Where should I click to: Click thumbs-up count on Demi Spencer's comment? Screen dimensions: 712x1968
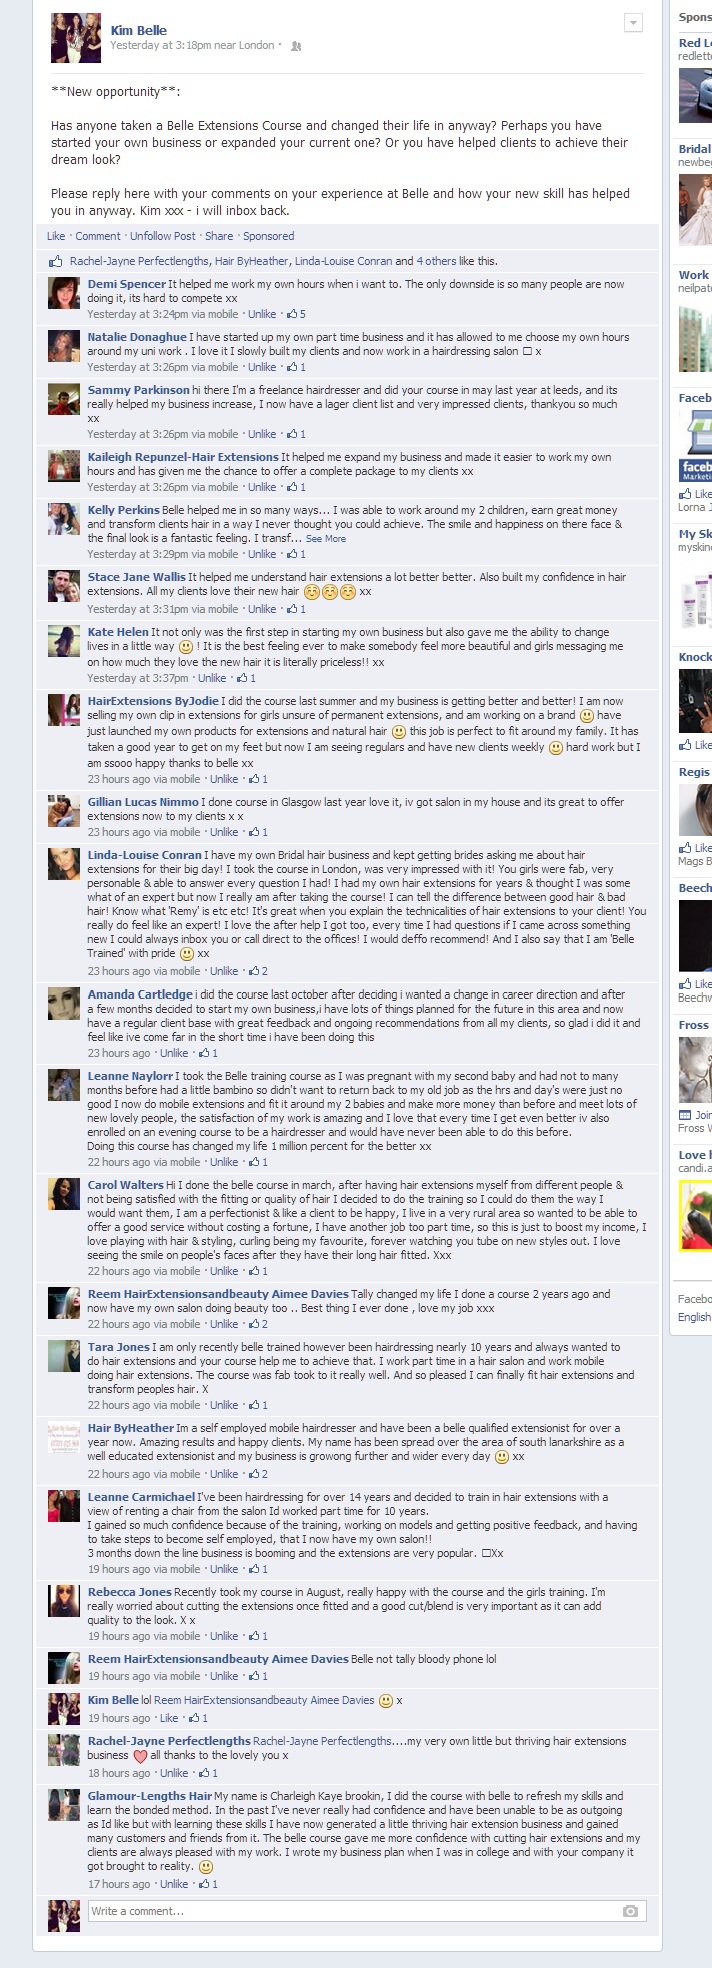point(296,314)
